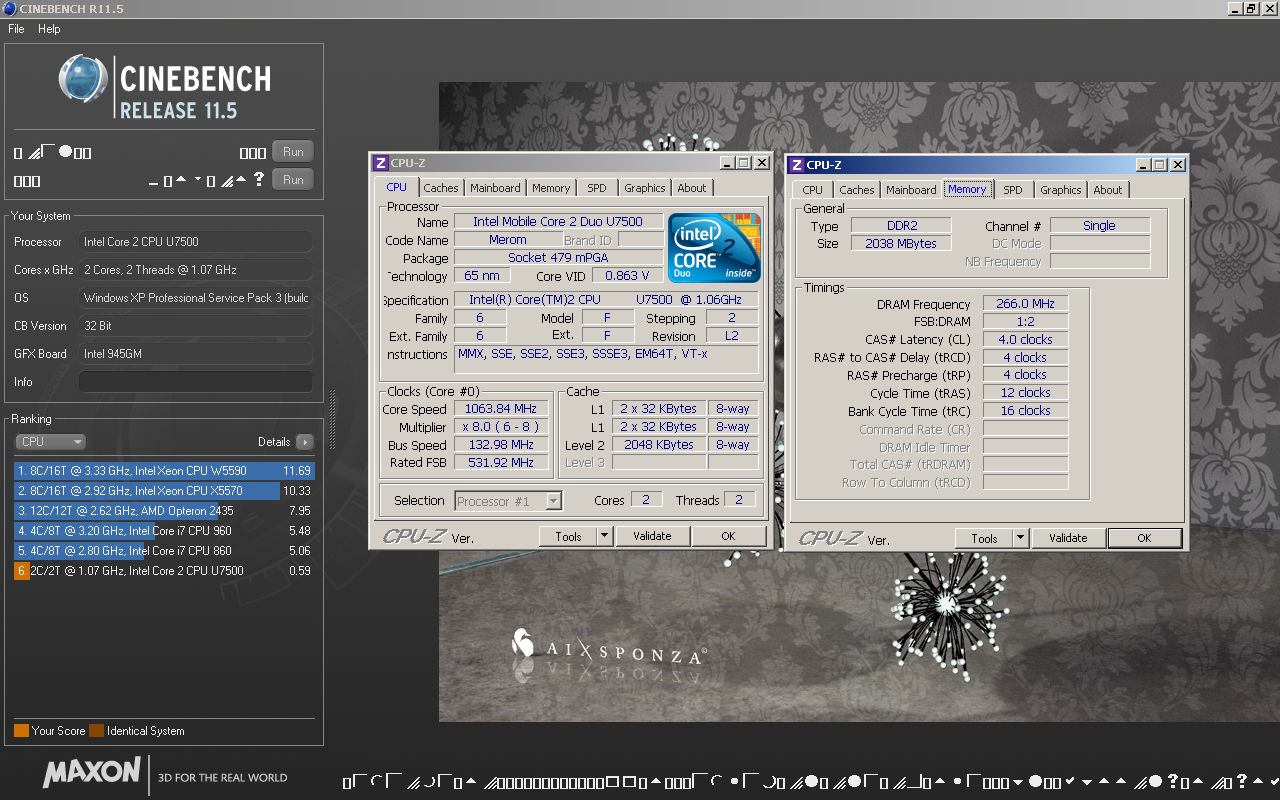Switch to CPU tab in the CPU-Z memory timings window
This screenshot has height=800, width=1280.
(x=813, y=190)
